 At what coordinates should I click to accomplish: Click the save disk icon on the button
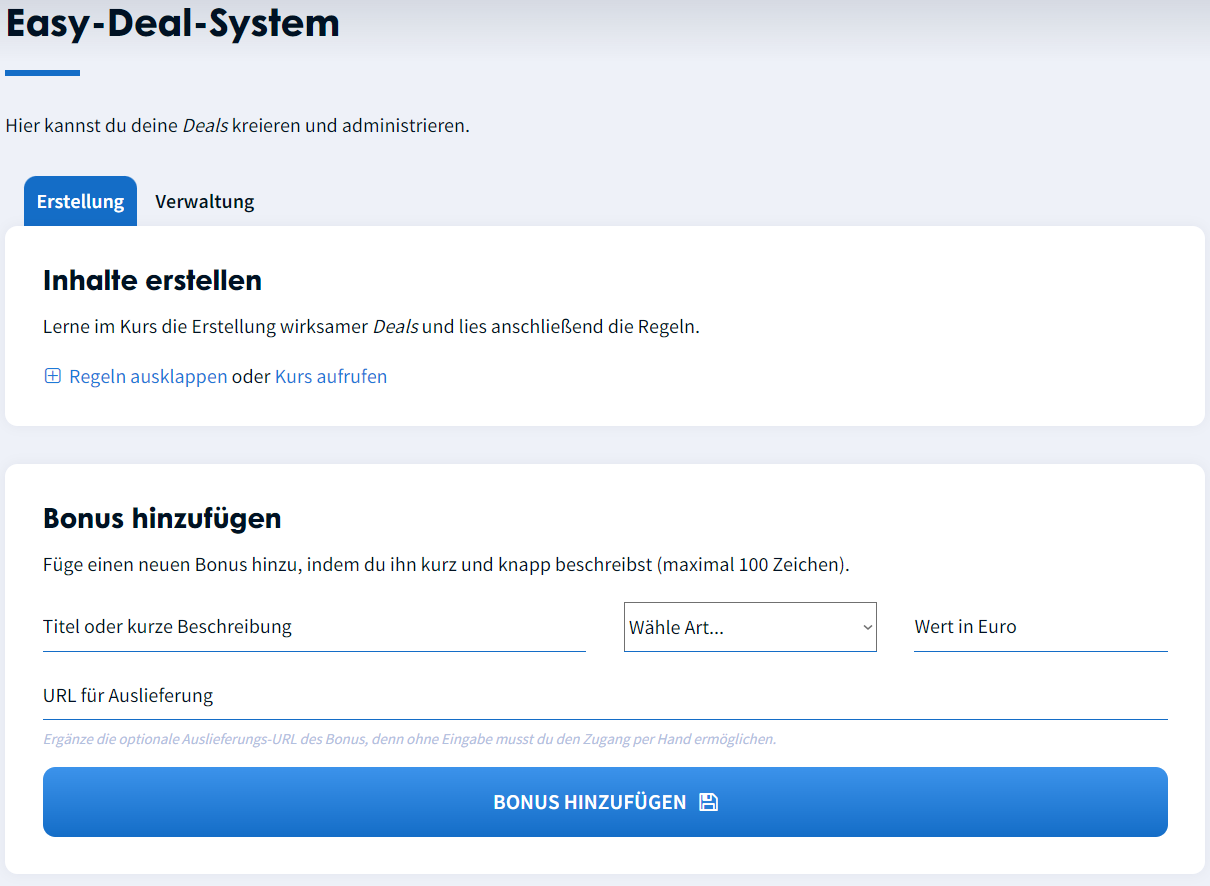(x=708, y=802)
